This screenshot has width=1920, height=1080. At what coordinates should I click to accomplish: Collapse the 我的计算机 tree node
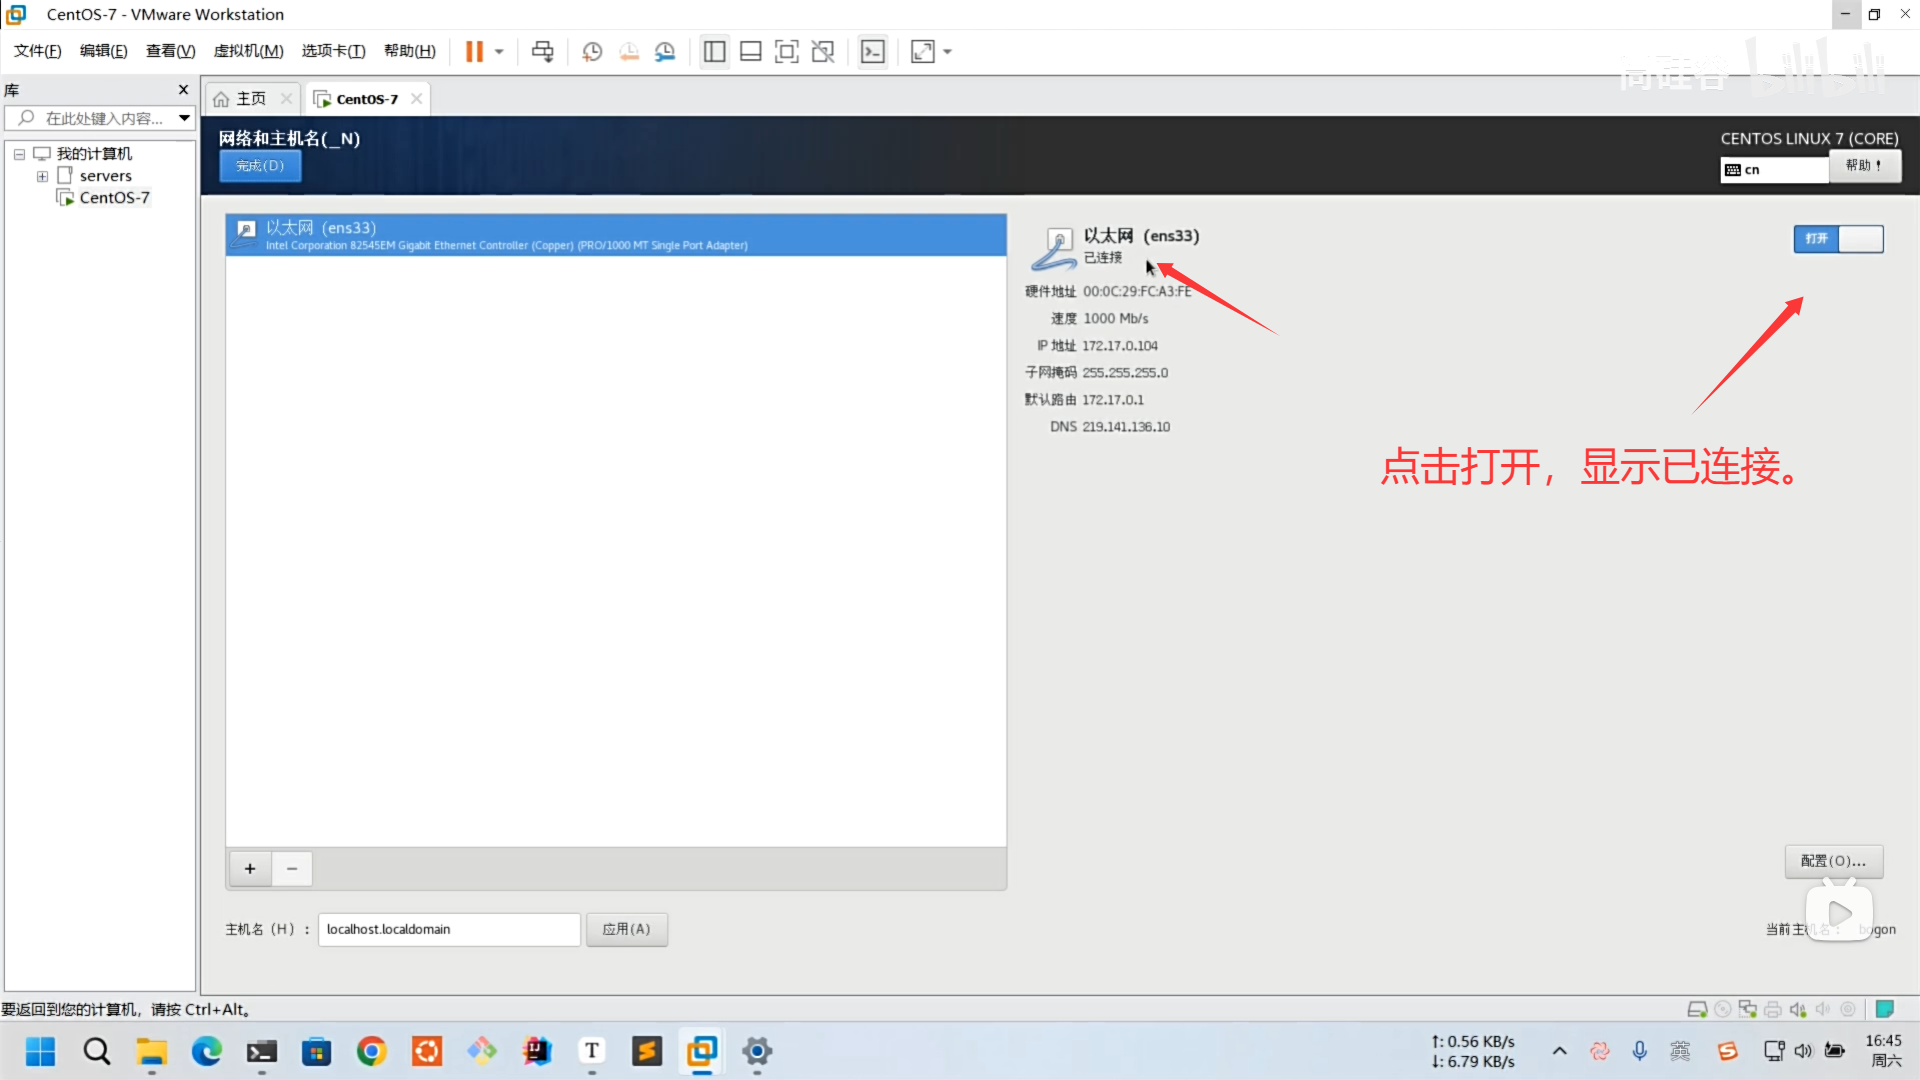coord(19,154)
